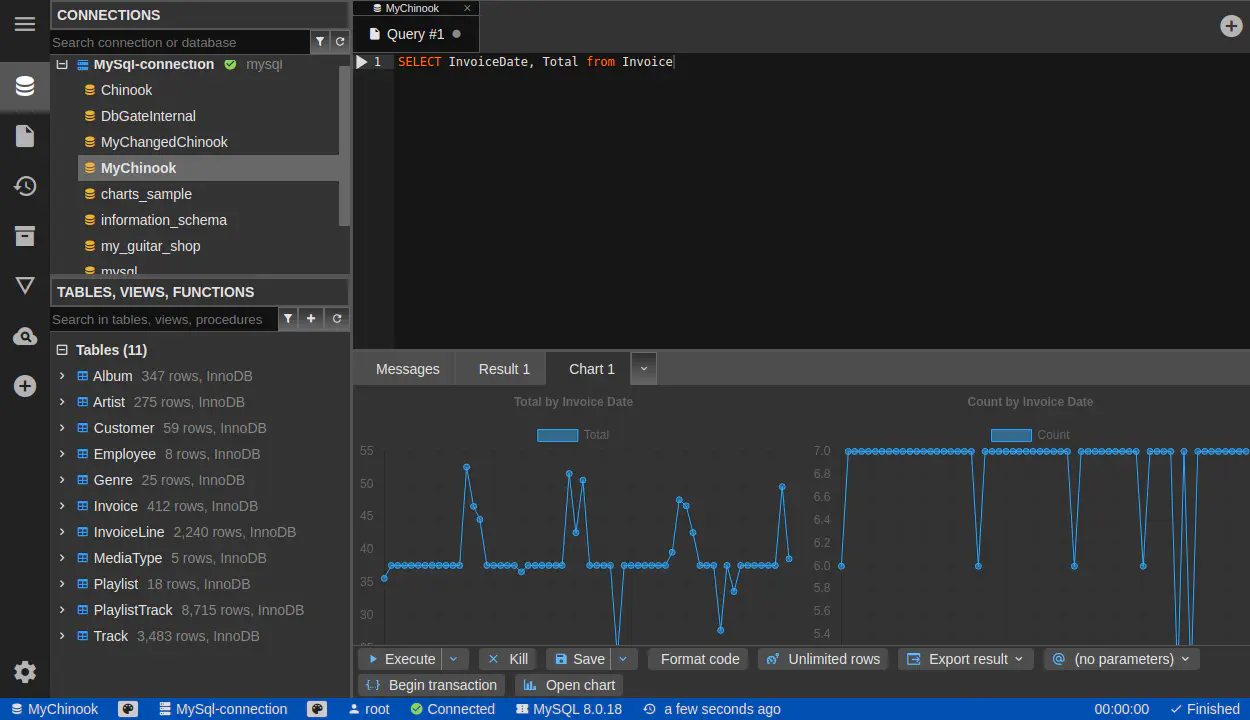Image resolution: width=1250 pixels, height=720 pixels.
Task: Switch to the Messages tab
Action: (407, 369)
